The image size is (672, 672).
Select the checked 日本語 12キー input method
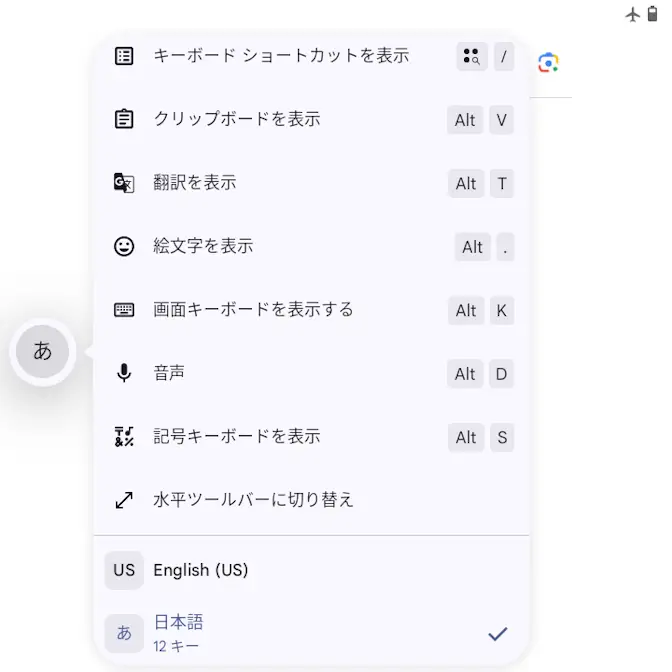pos(310,633)
